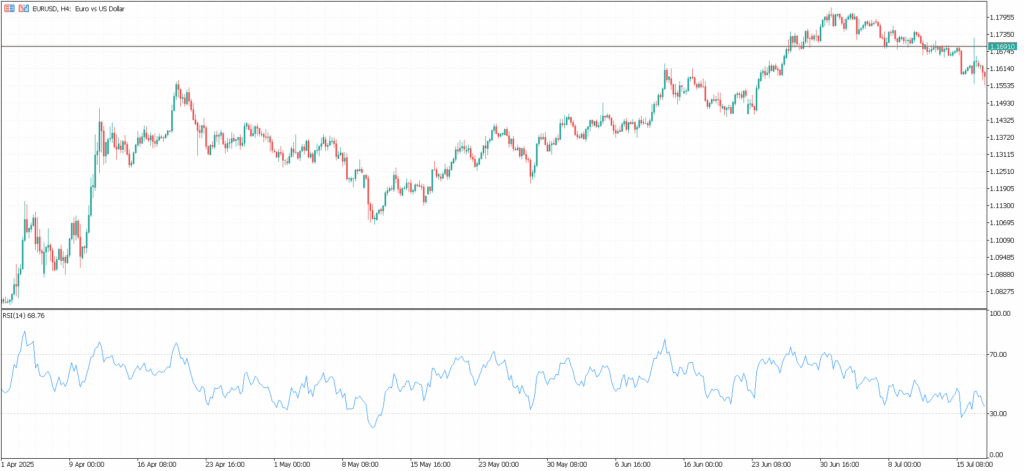
Task: Click the 23 Apr 16:00 time label
Action: click(225, 464)
